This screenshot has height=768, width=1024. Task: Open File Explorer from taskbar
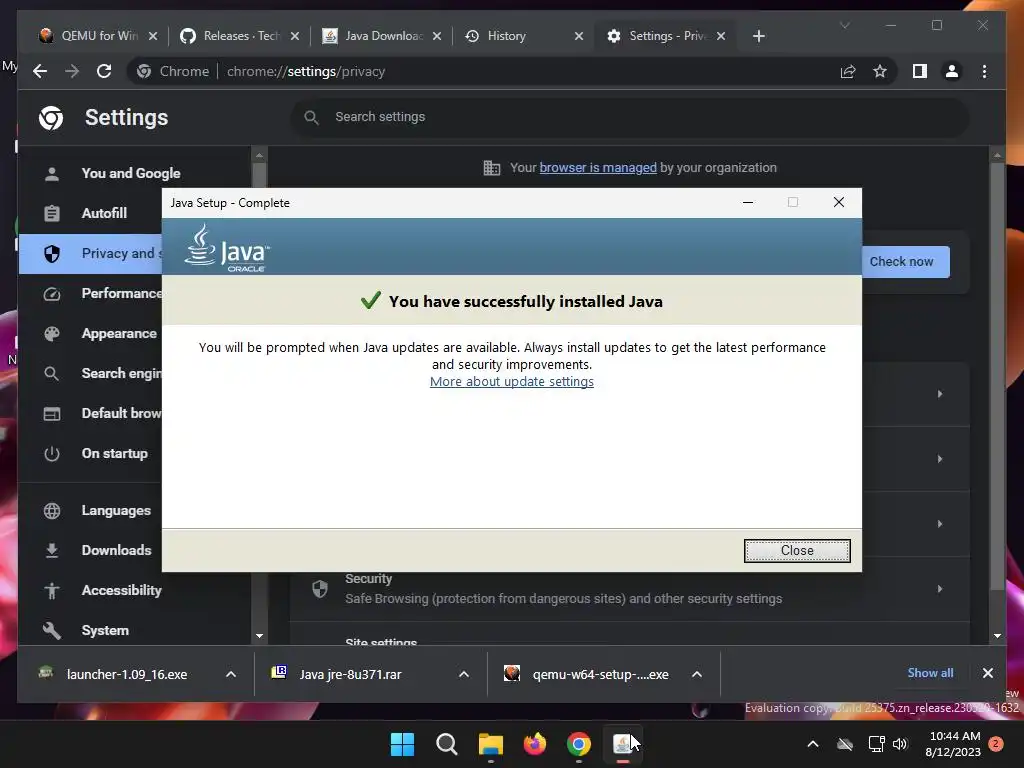point(490,744)
